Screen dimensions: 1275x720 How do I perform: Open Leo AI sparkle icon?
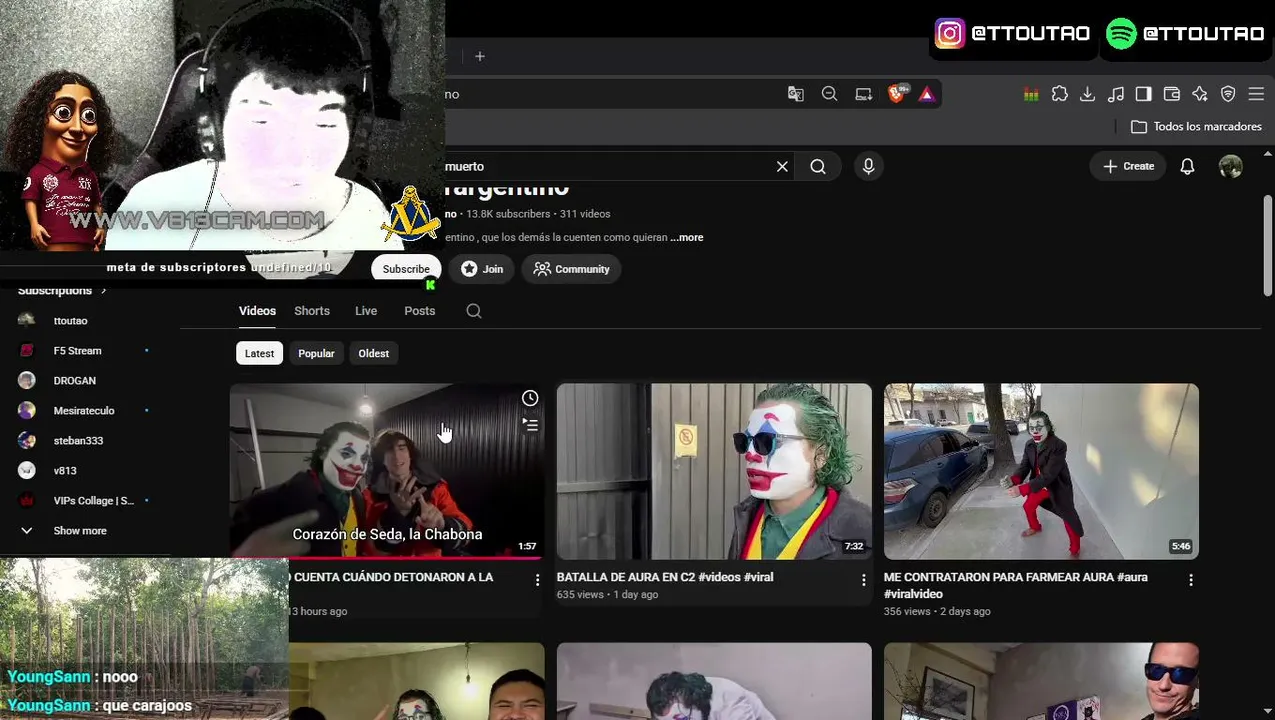[x=1200, y=94]
